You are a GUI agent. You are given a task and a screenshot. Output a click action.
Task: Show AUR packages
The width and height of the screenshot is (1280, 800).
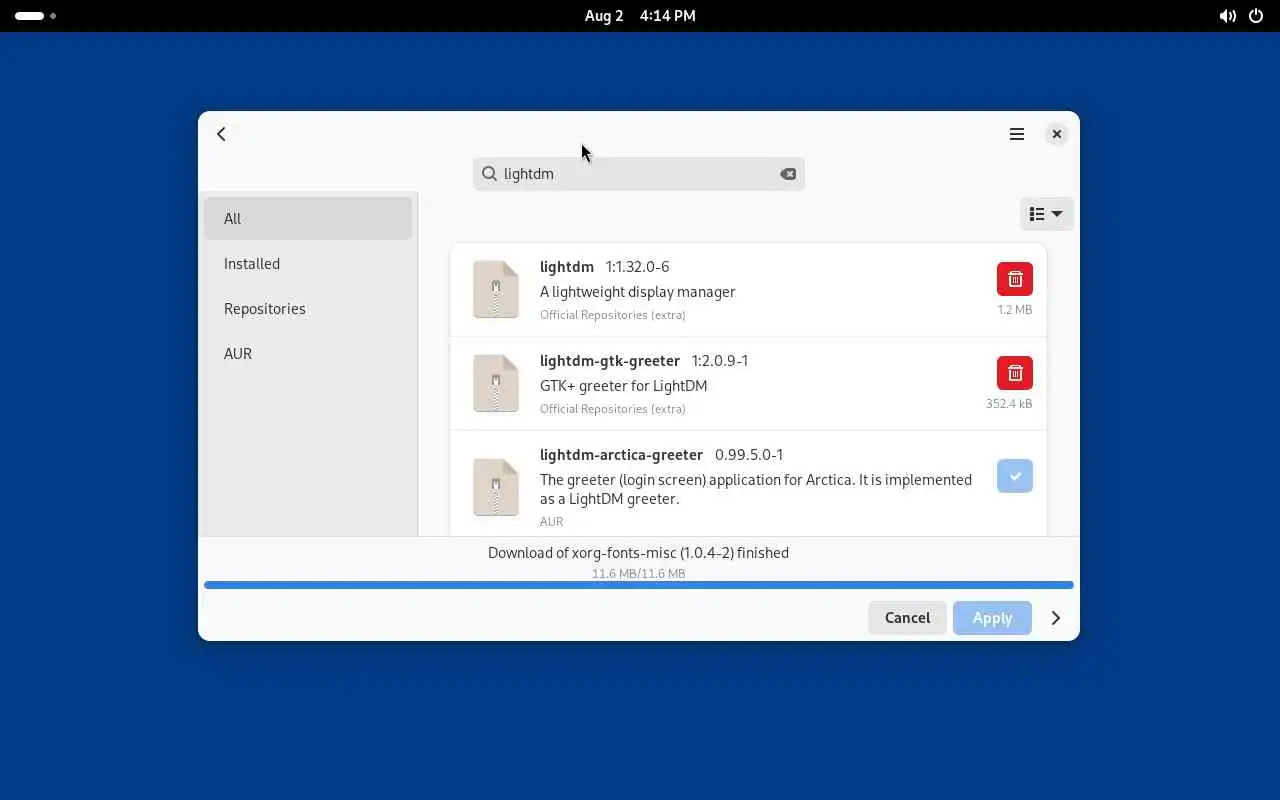tap(308, 354)
